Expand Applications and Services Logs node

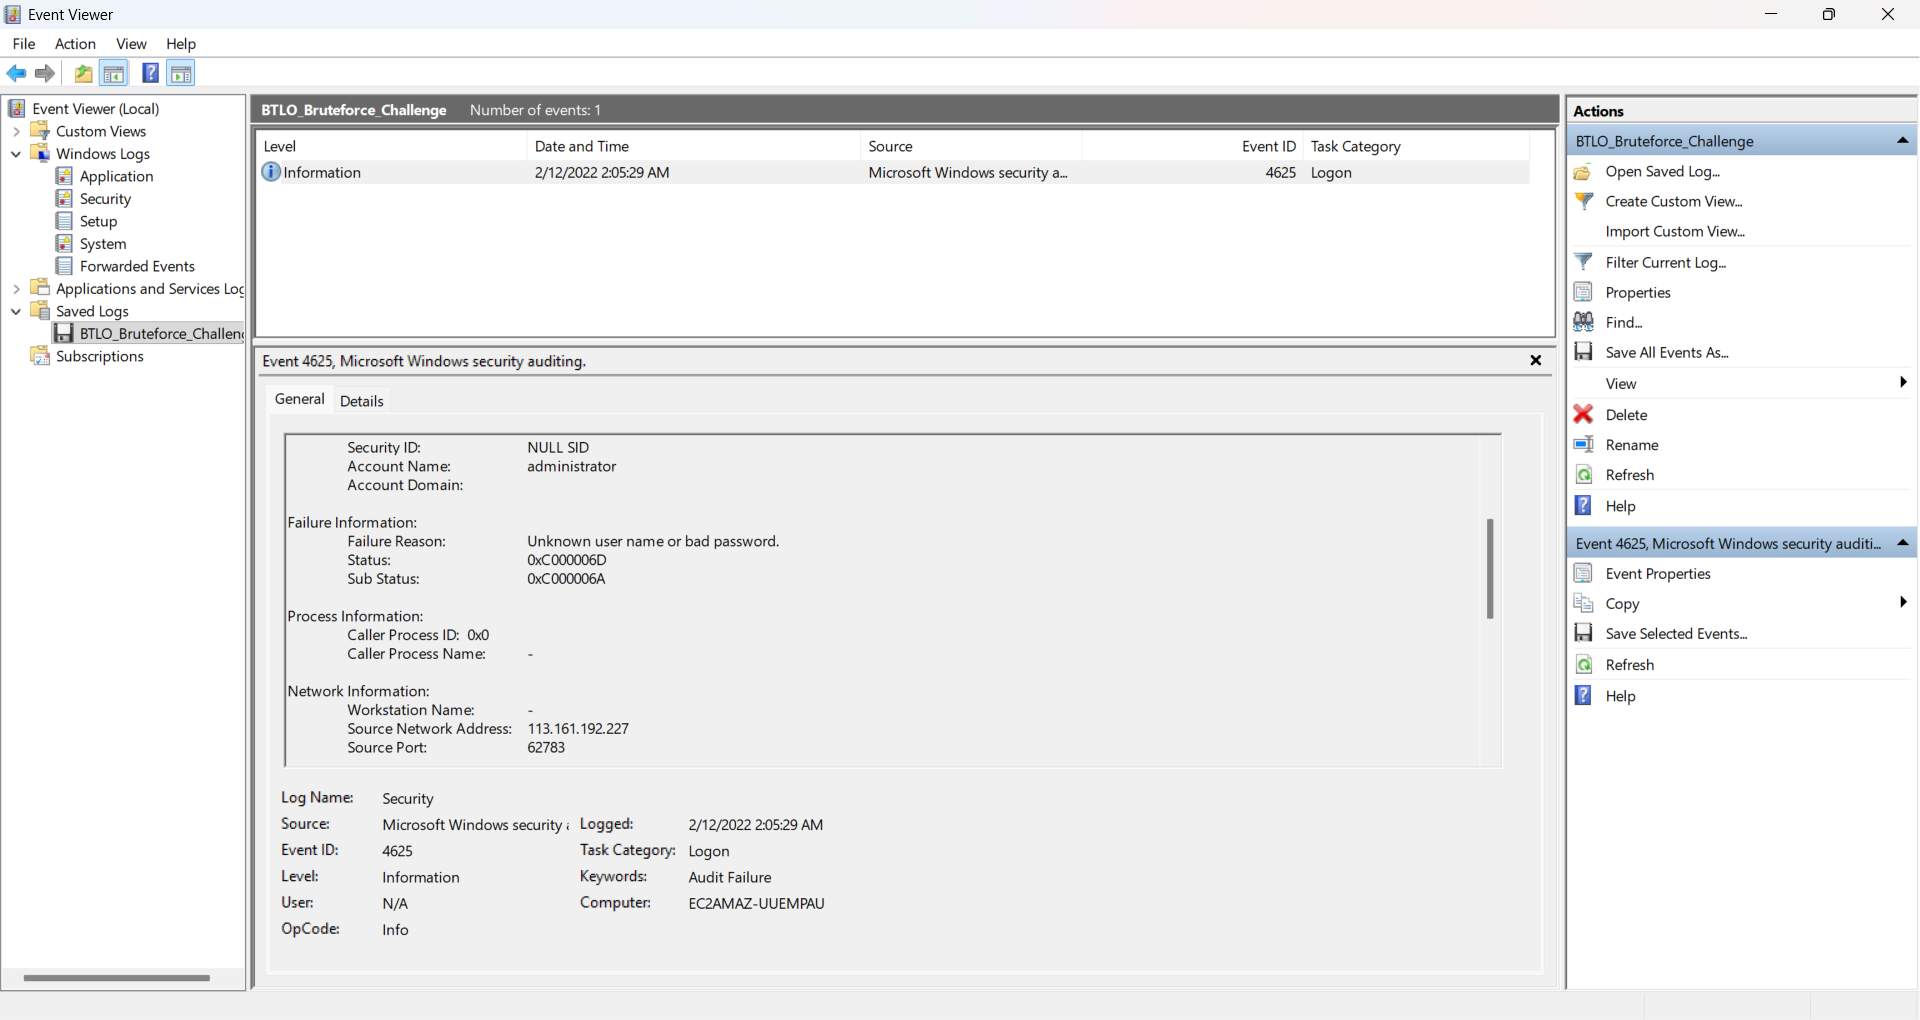pos(16,289)
